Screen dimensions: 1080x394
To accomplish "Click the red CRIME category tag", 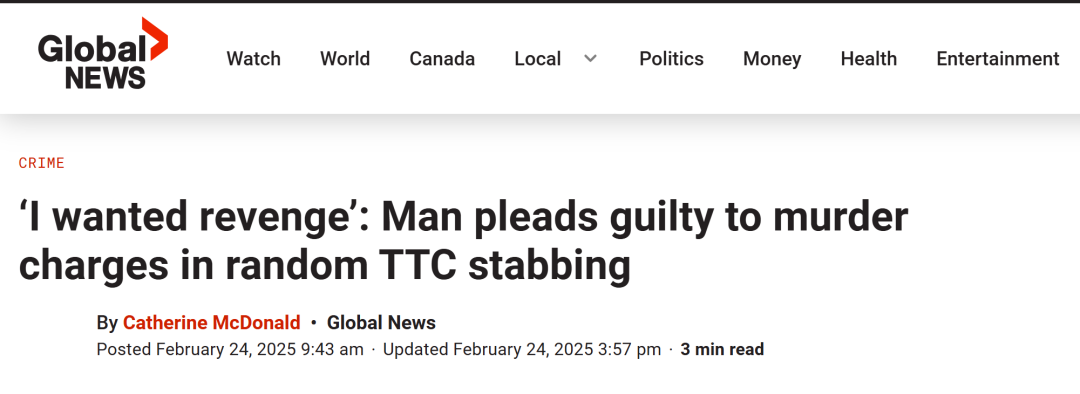I will [42, 163].
